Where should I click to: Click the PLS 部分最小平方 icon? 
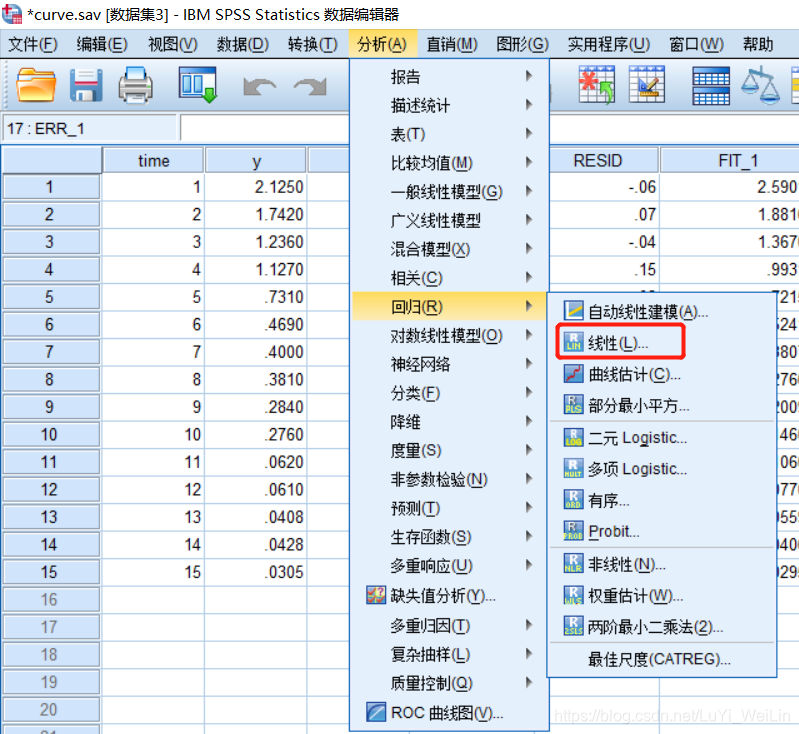coord(573,405)
